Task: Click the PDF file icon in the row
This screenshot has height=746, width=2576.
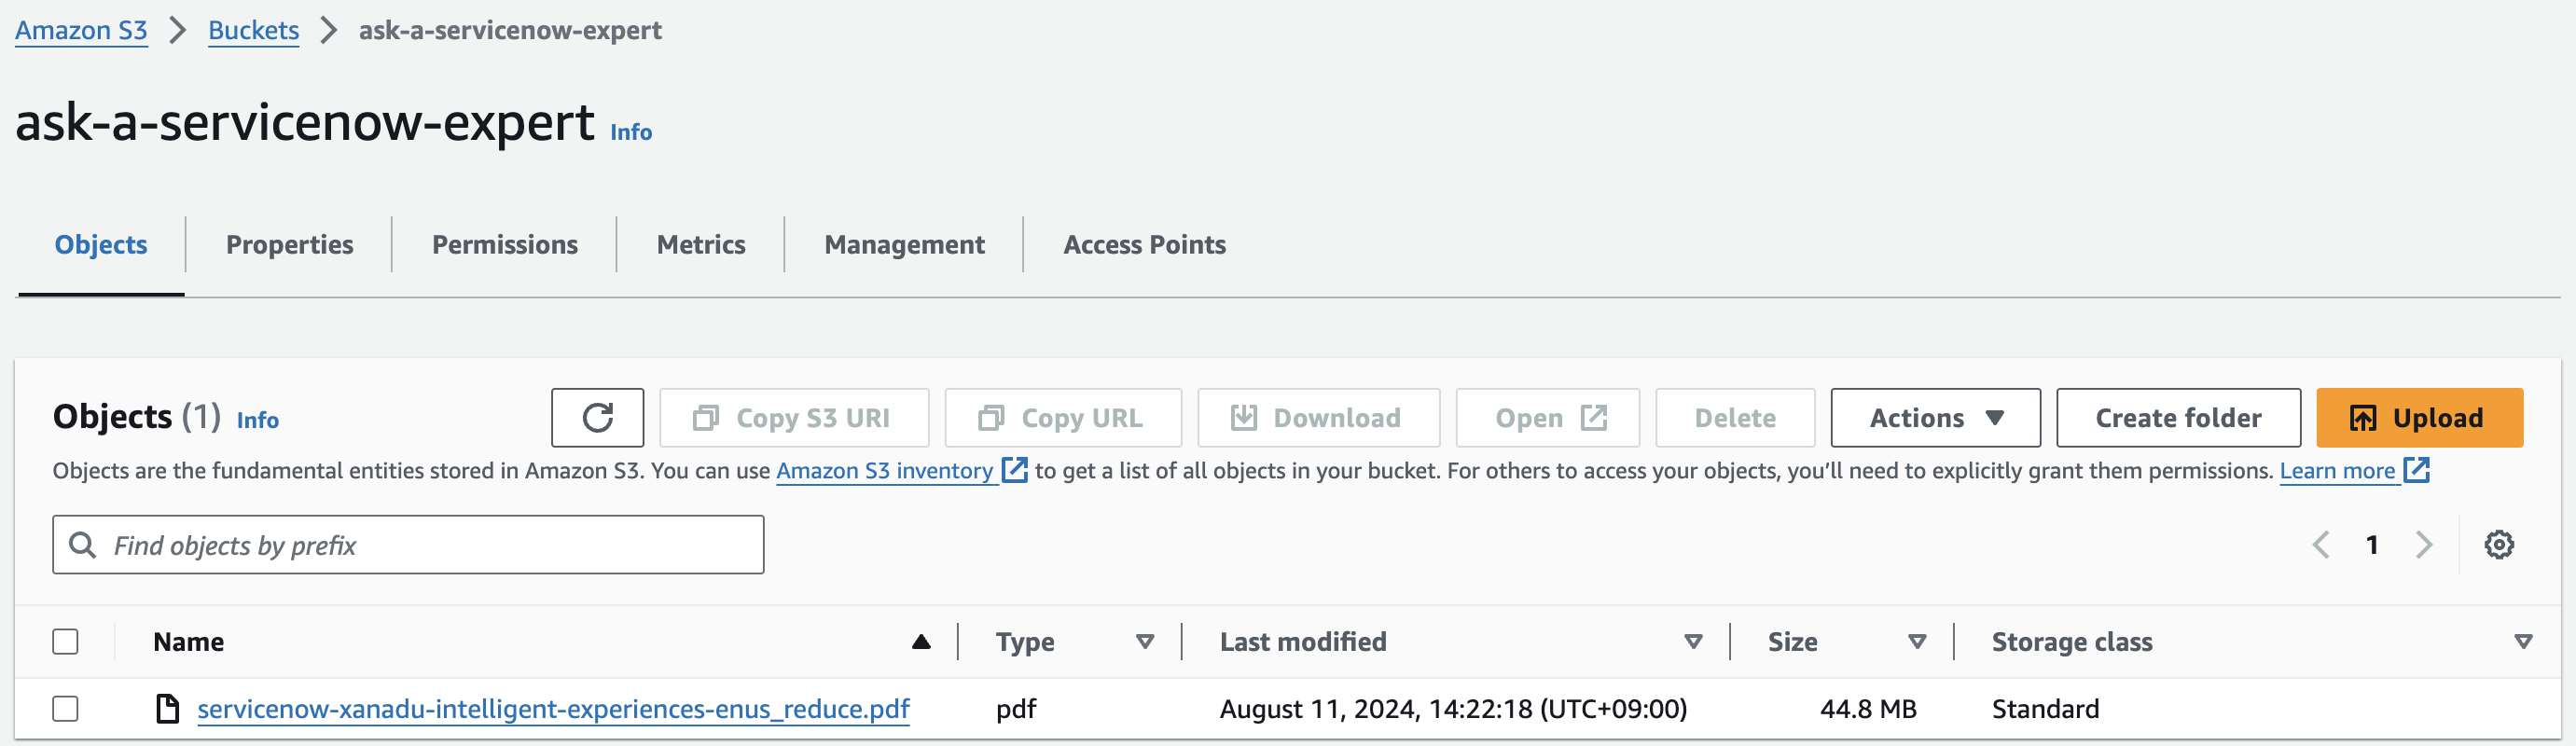Action: click(x=168, y=709)
